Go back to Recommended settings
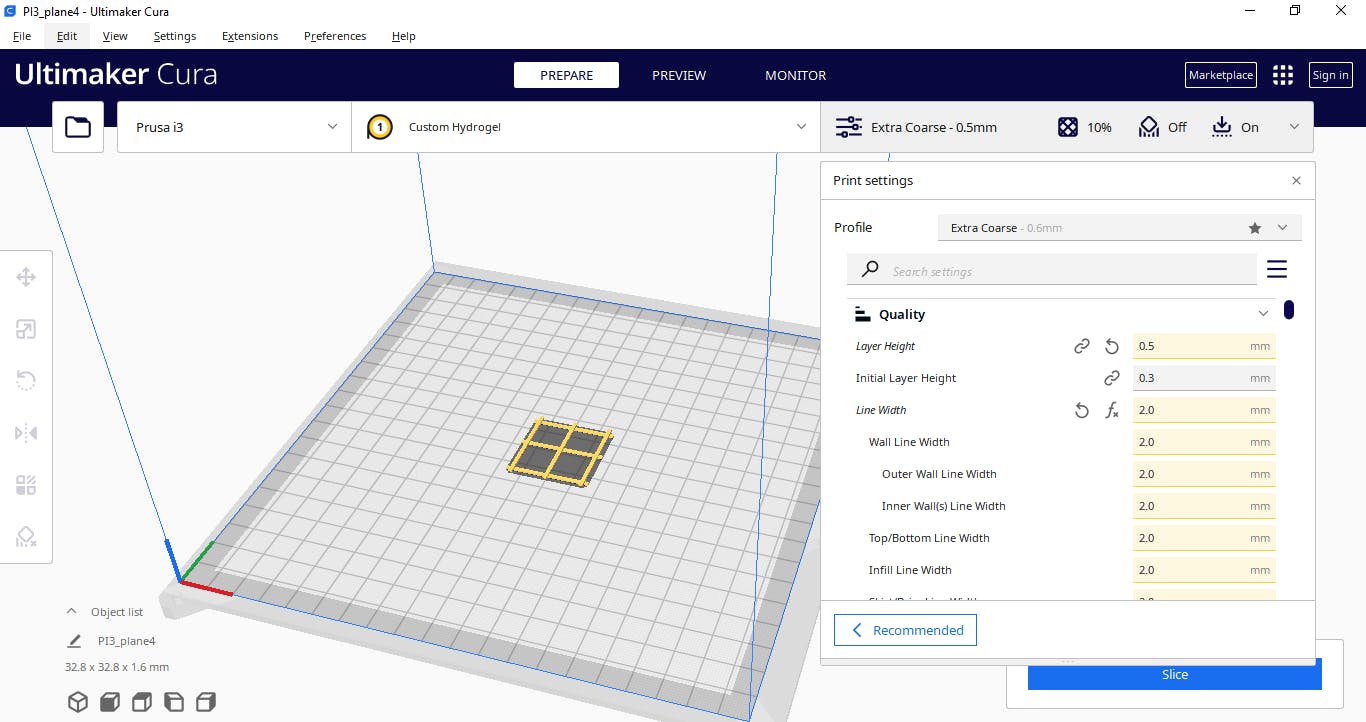 905,630
